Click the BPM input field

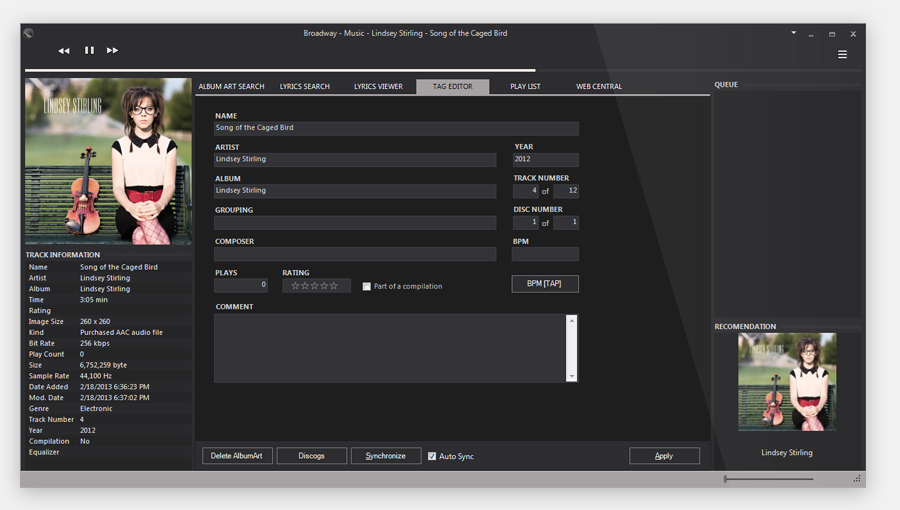point(545,254)
